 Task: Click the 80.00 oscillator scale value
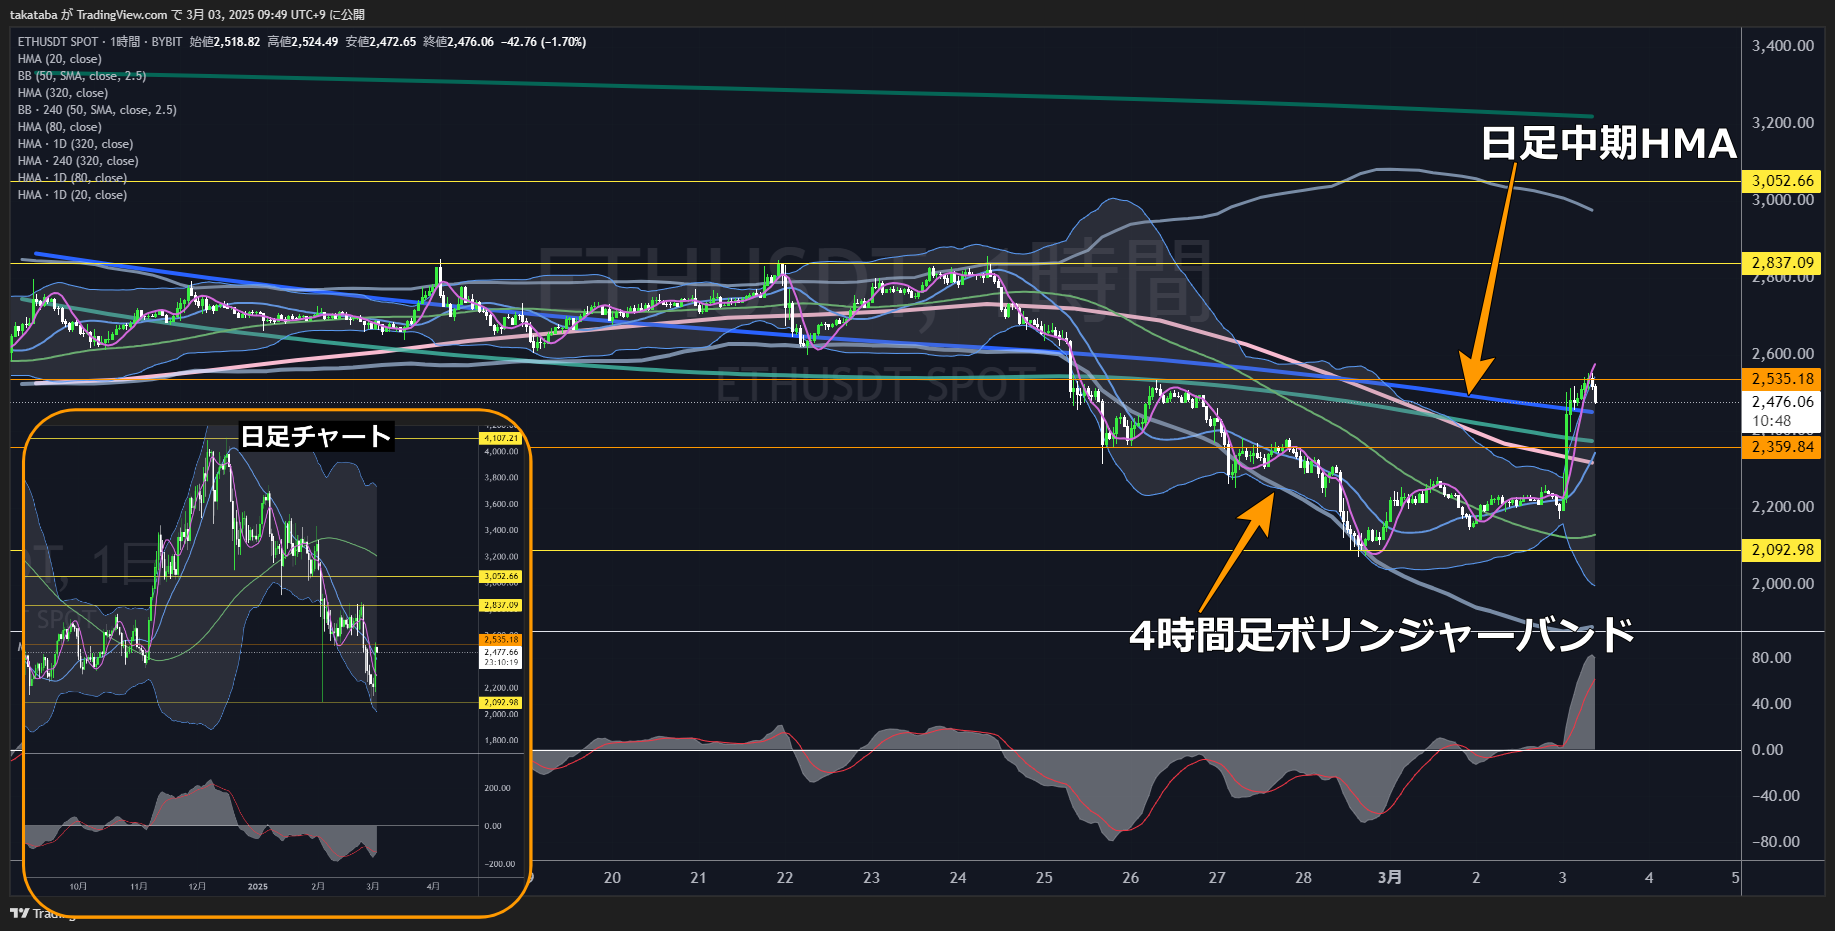pos(1771,658)
